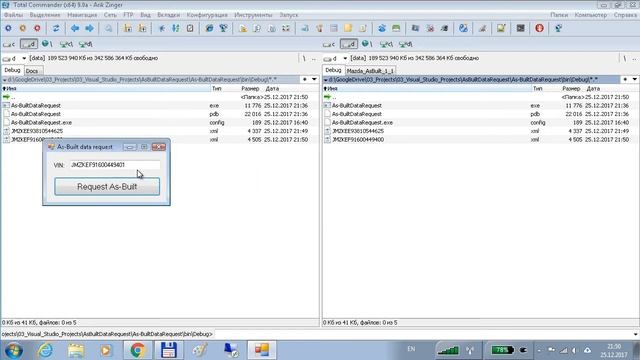Select drive c in left drive bar

[x=9, y=44]
